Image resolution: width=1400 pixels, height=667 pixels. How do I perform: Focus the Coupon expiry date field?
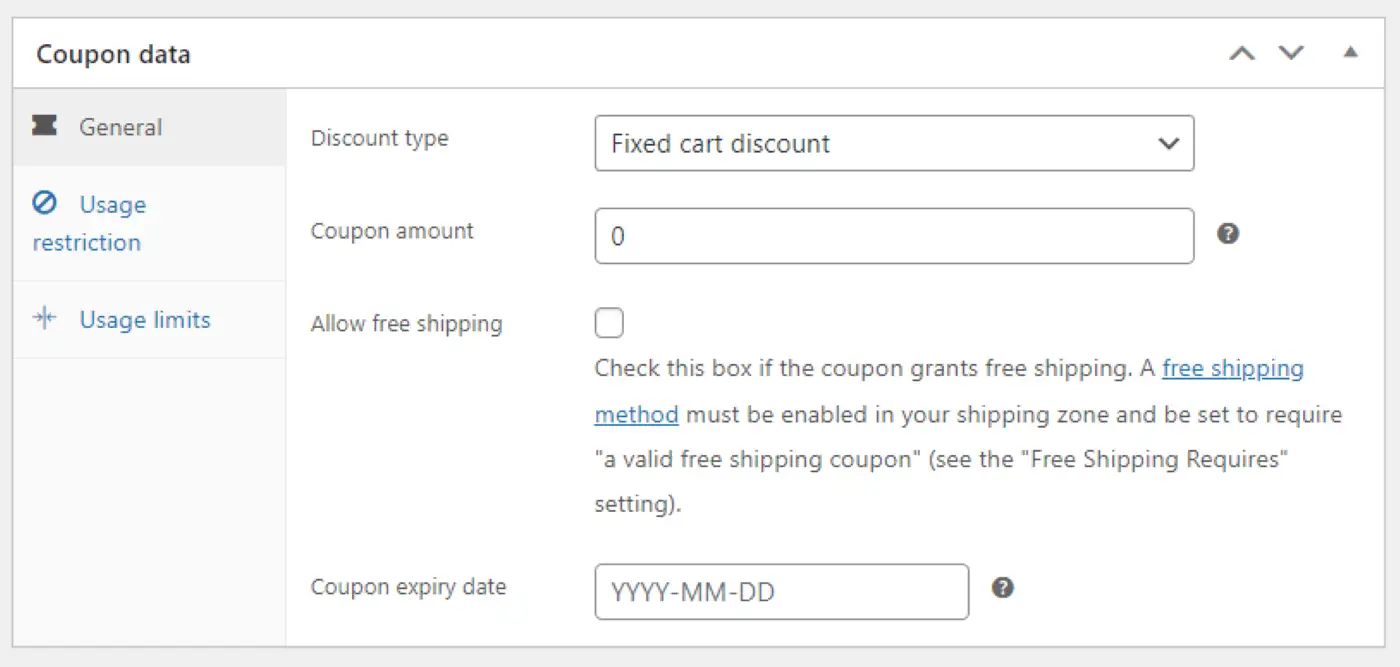click(781, 592)
